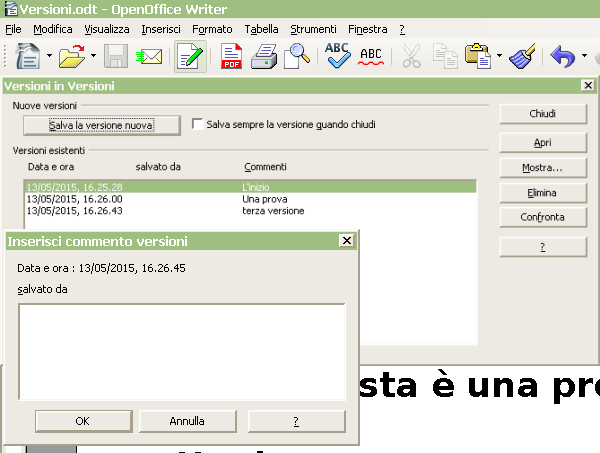Close the Versioni in Versioni dialog

point(588,85)
